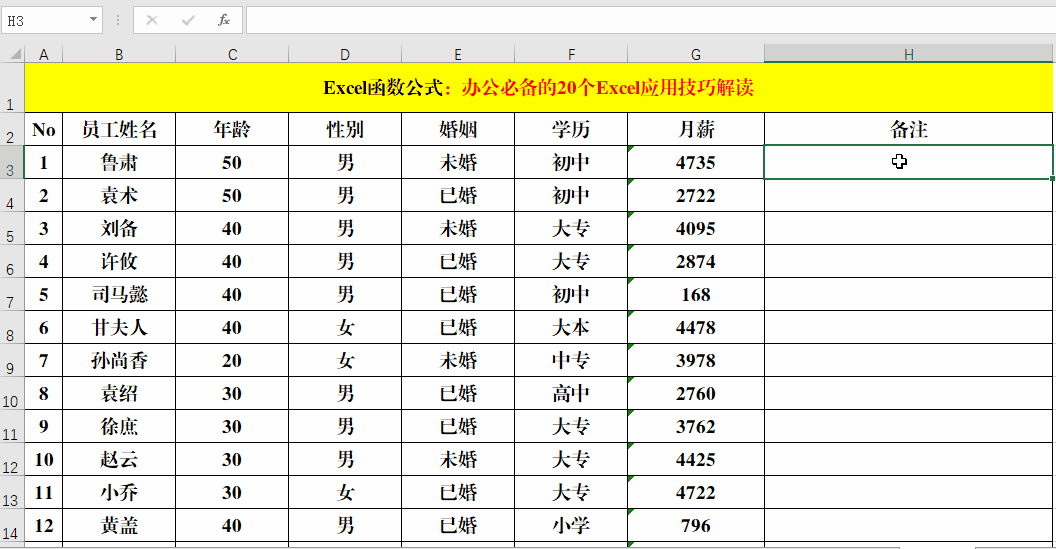Select the cell containing 小乔
This screenshot has height=549, width=1056.
[119, 492]
